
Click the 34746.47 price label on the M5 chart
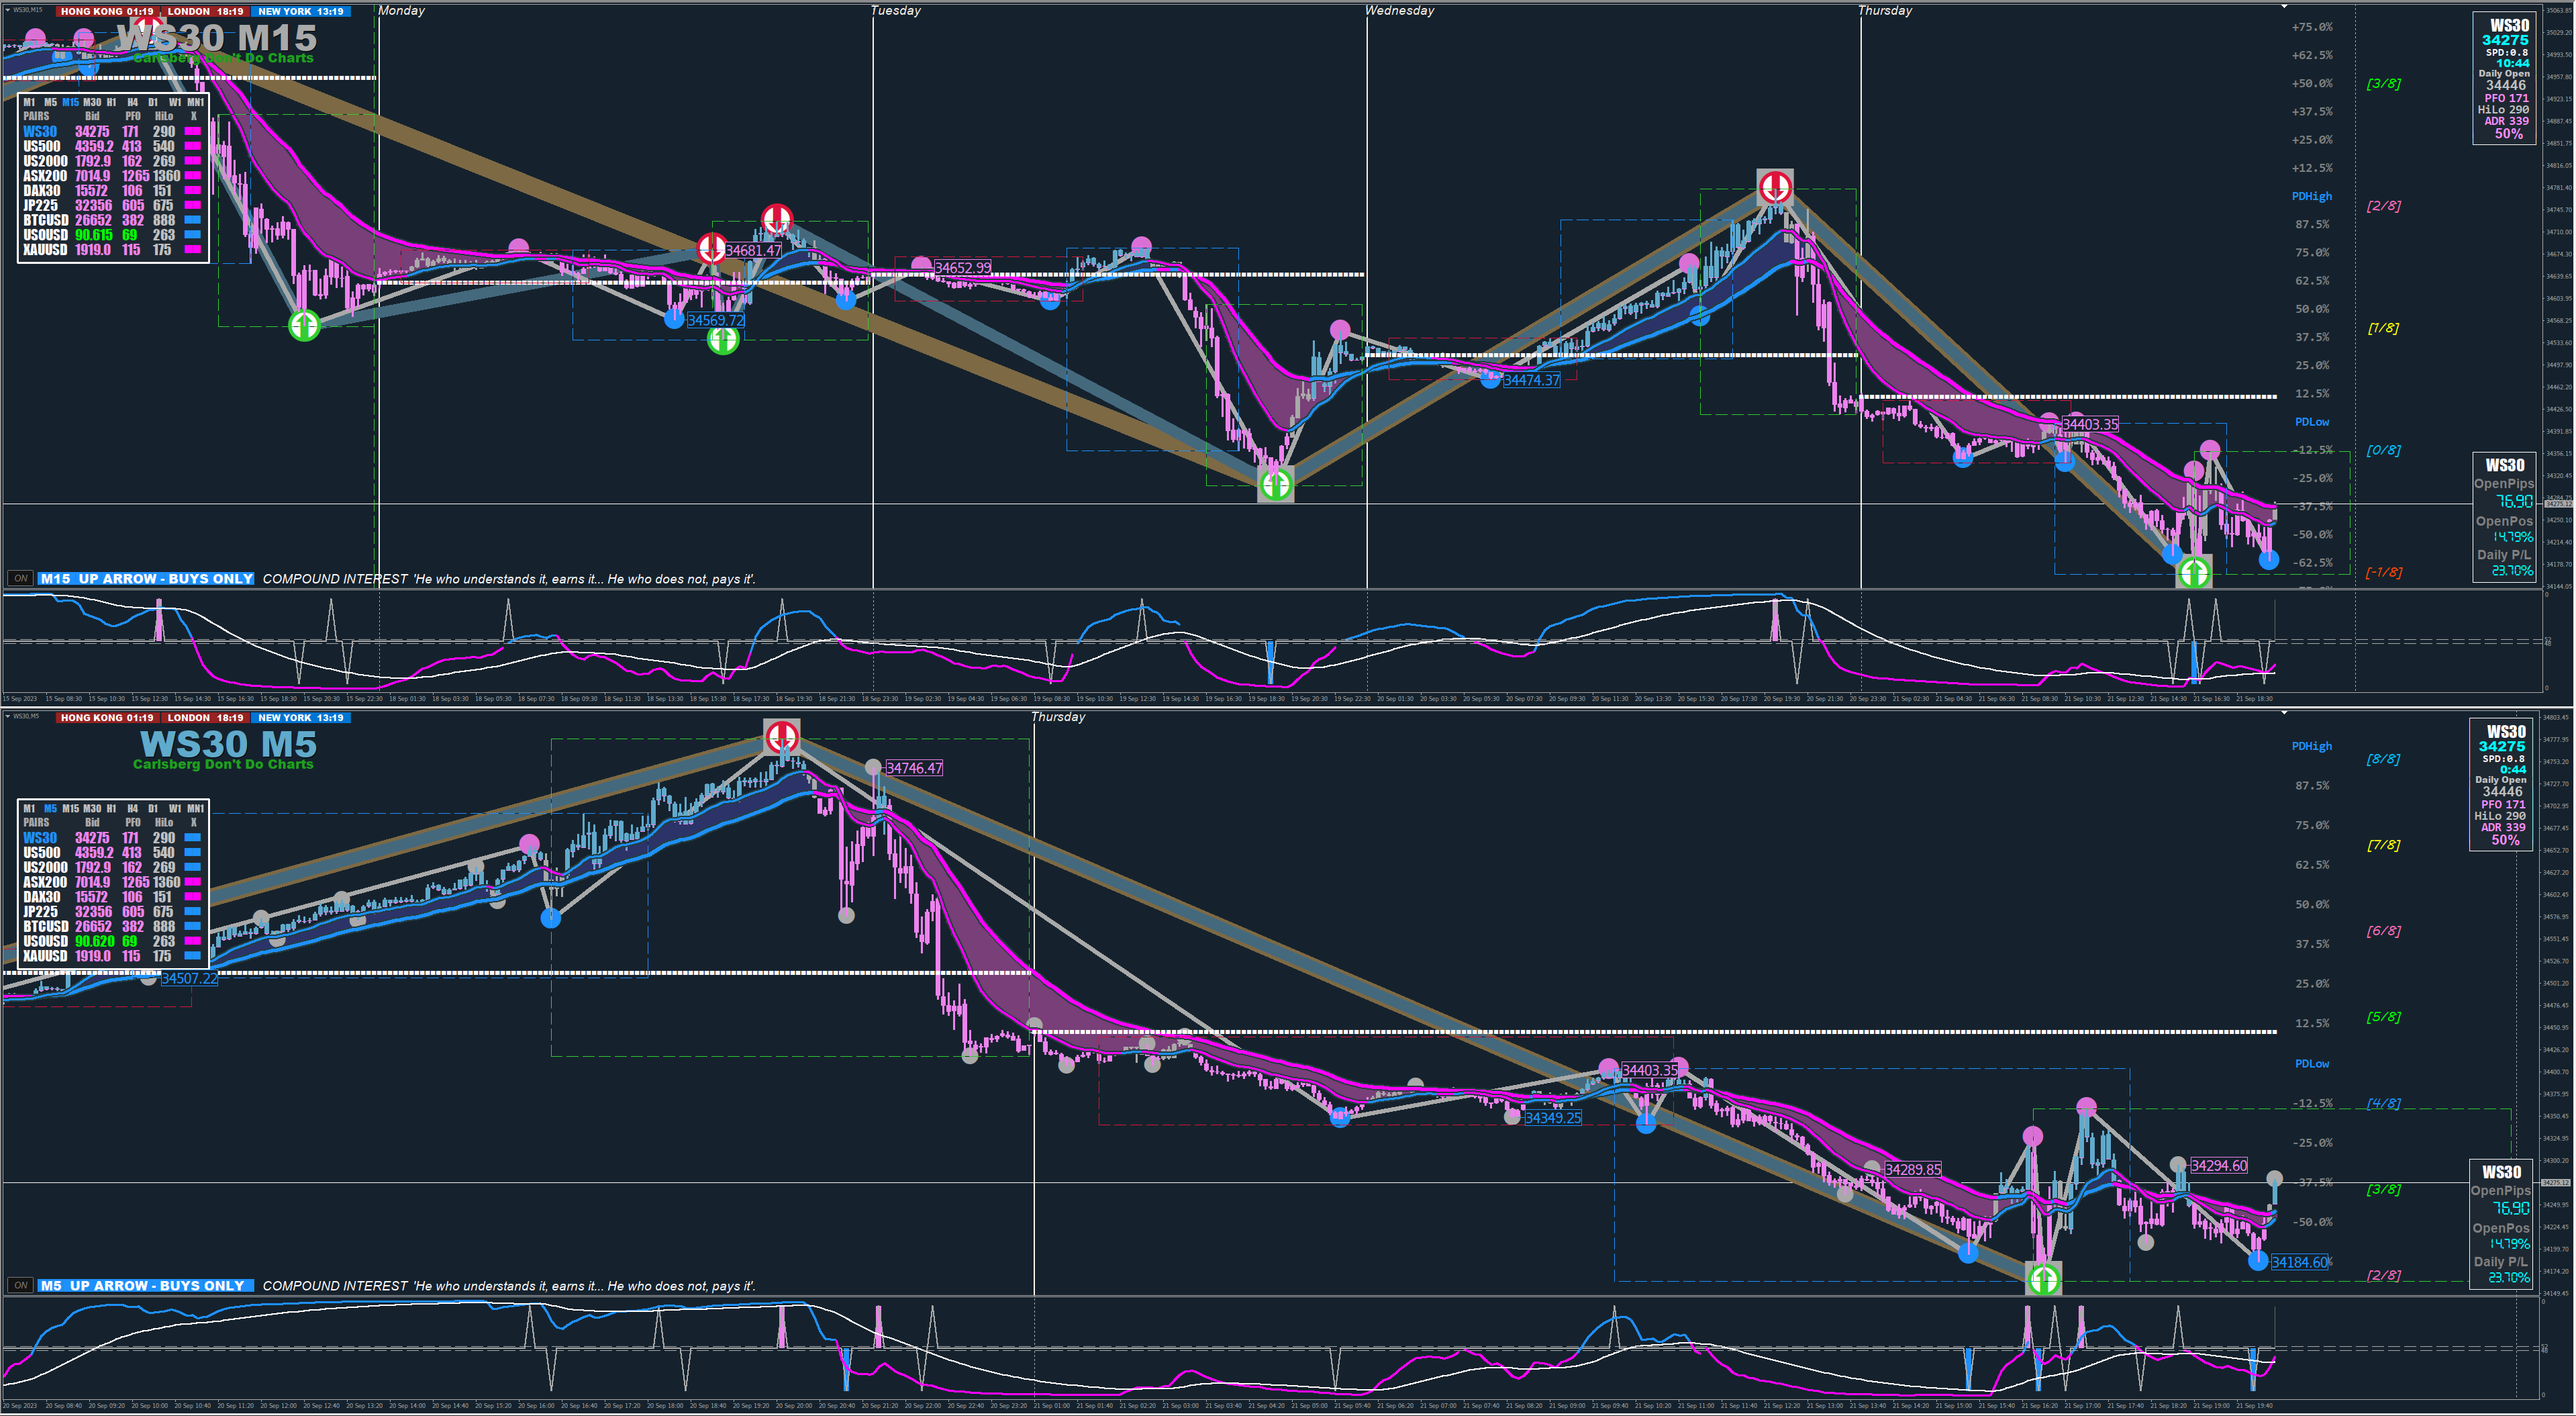pos(914,768)
